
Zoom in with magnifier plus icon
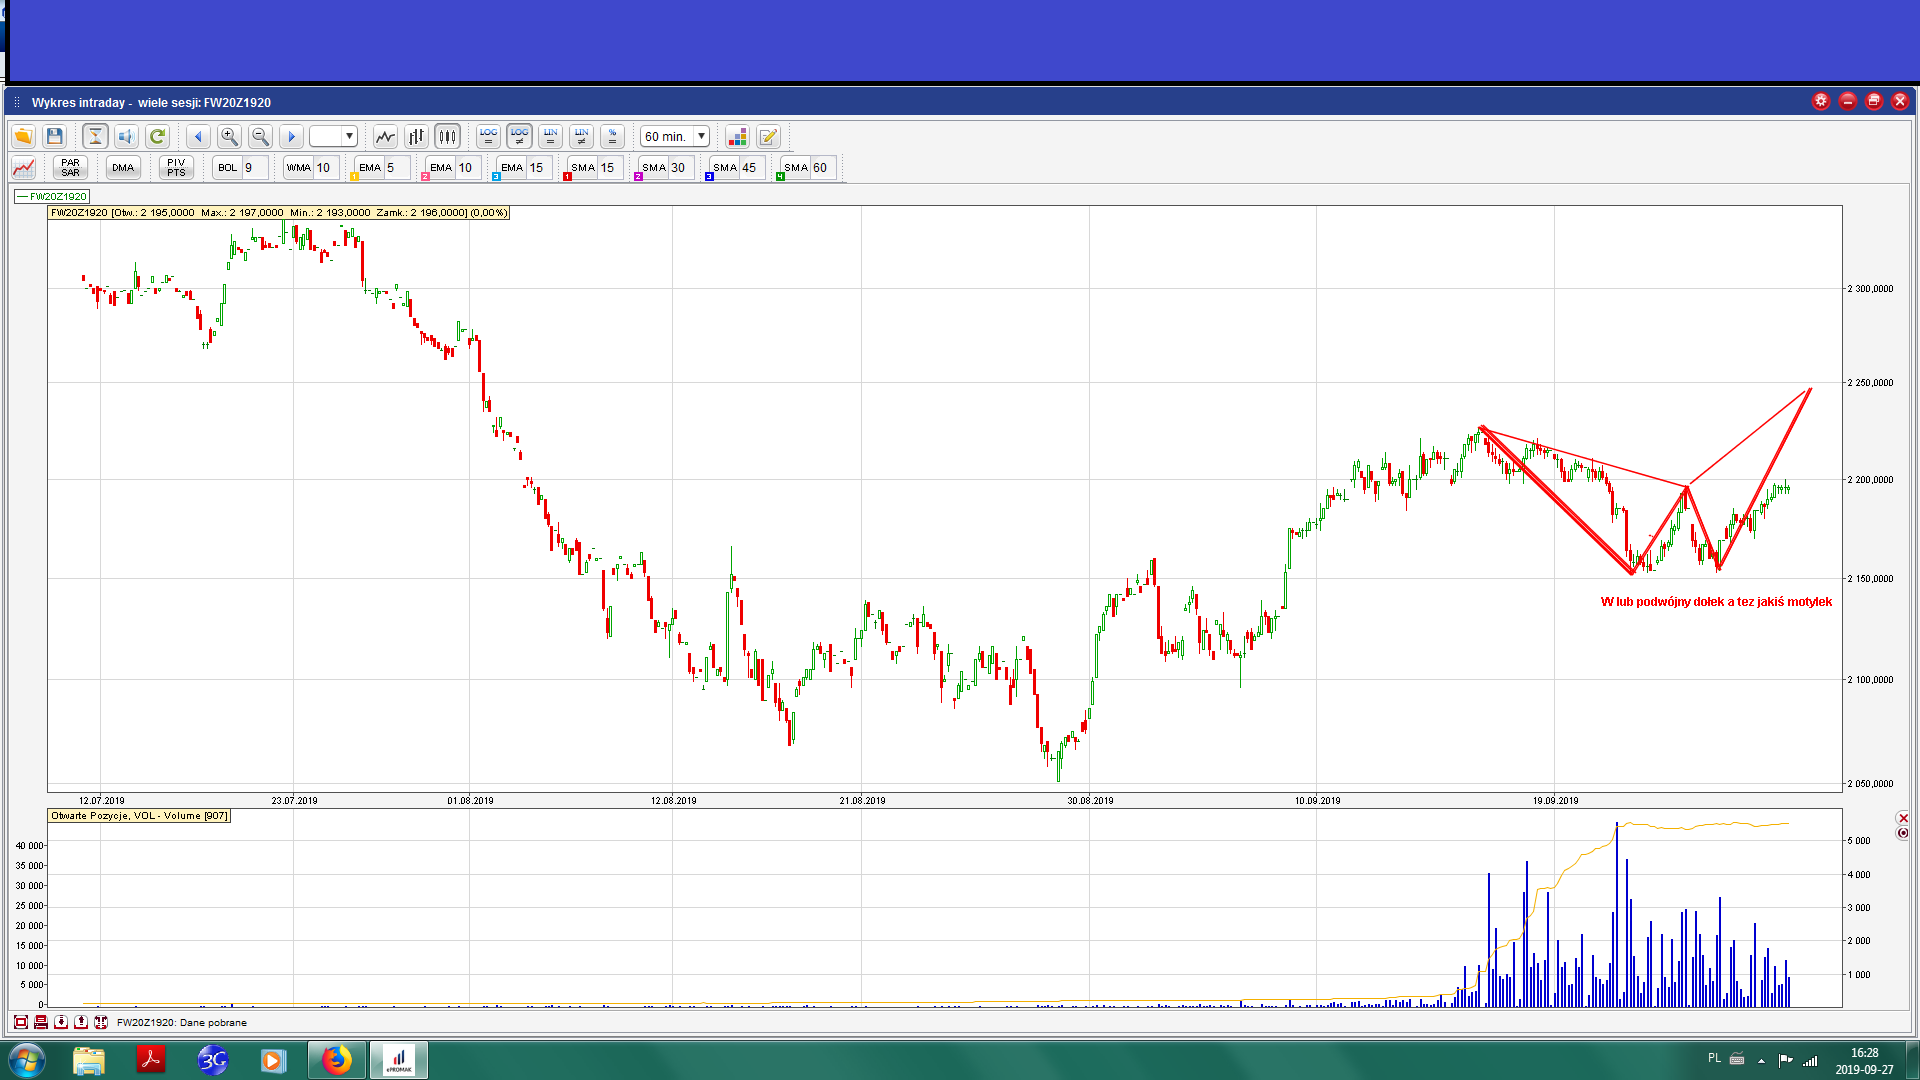229,136
